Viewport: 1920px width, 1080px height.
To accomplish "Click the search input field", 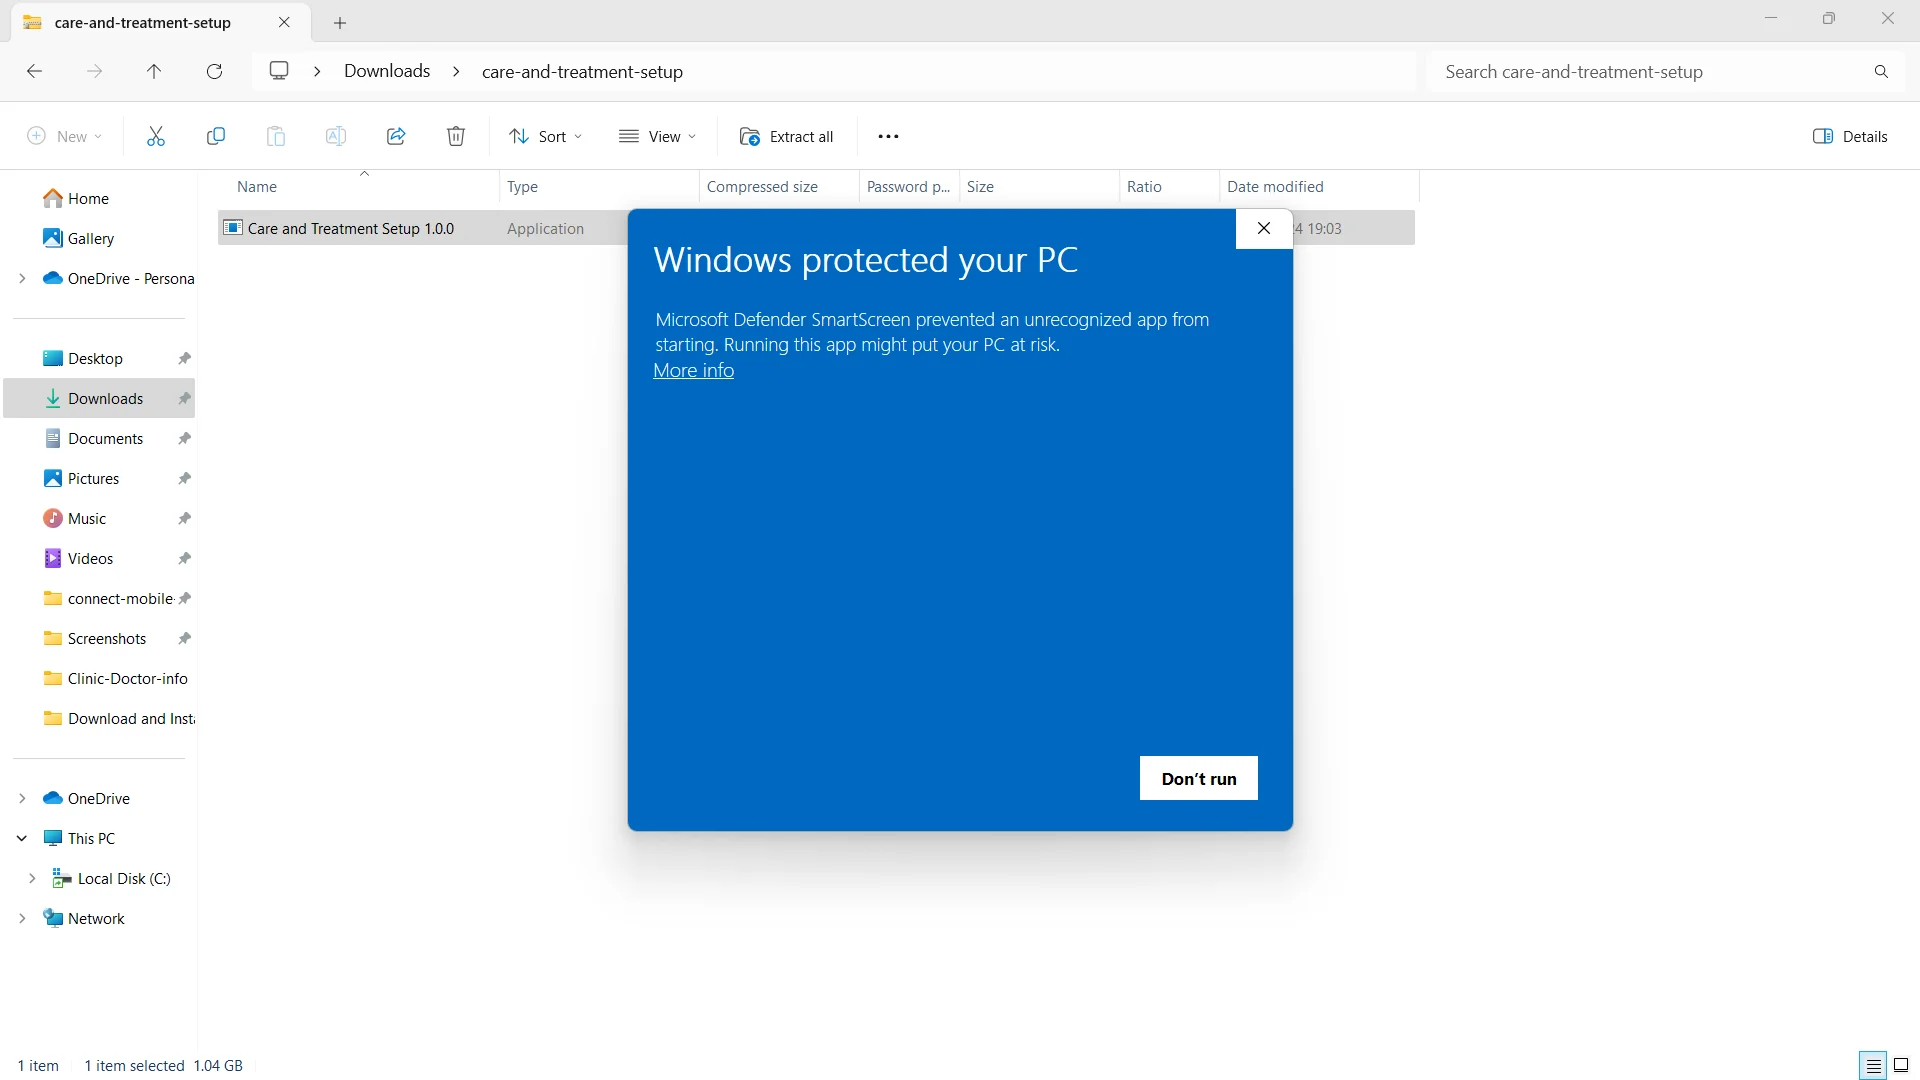I will point(1652,71).
